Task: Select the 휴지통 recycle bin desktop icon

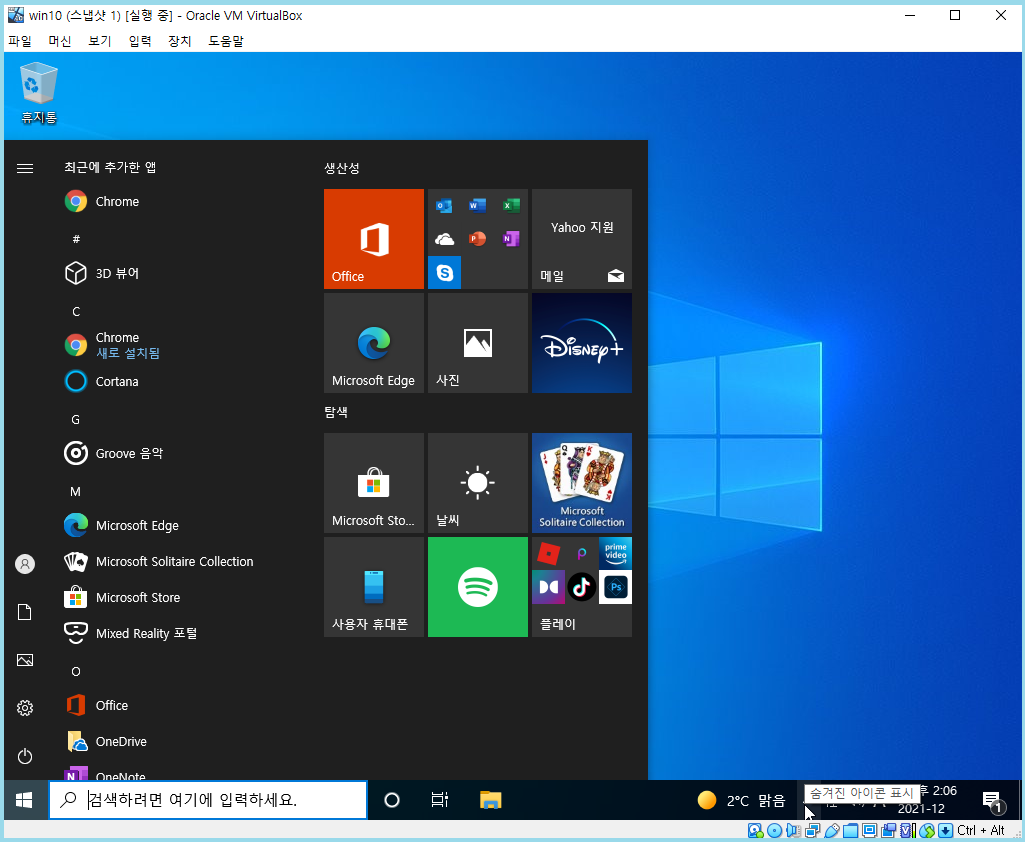Action: [x=39, y=93]
